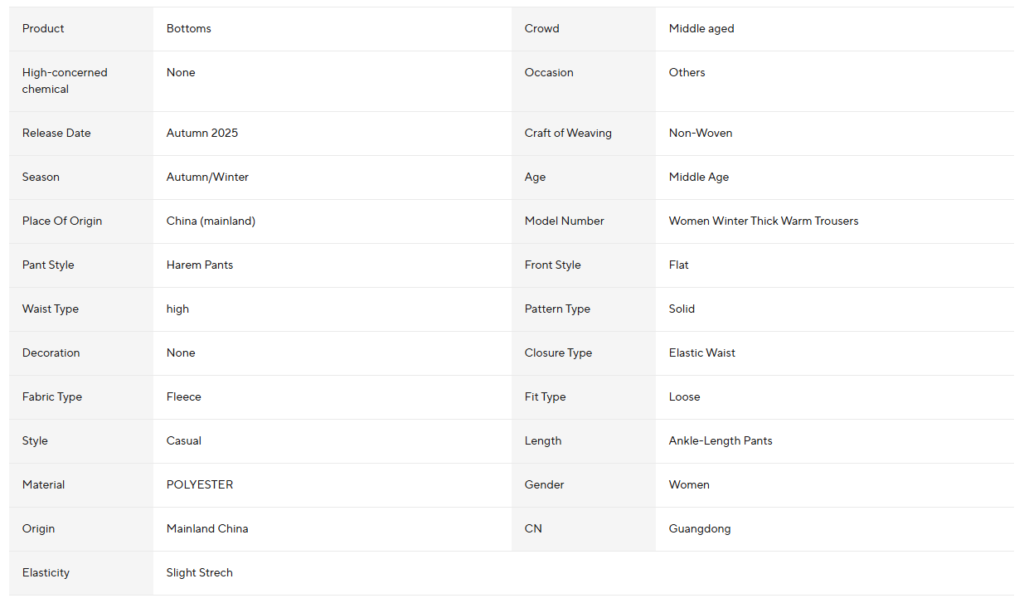Click the "High-concerned chemical" label
Viewport: 1024px width, 603px height.
click(x=64, y=81)
